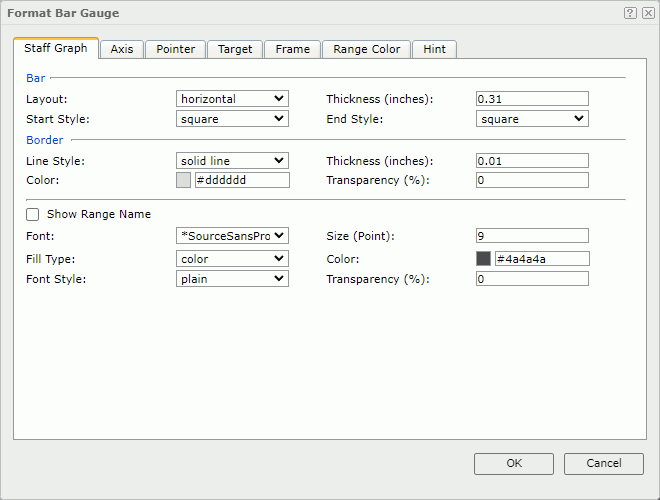Screen dimensions: 660x500
Task: Open help with the question mark icon
Action: [x=630, y=13]
